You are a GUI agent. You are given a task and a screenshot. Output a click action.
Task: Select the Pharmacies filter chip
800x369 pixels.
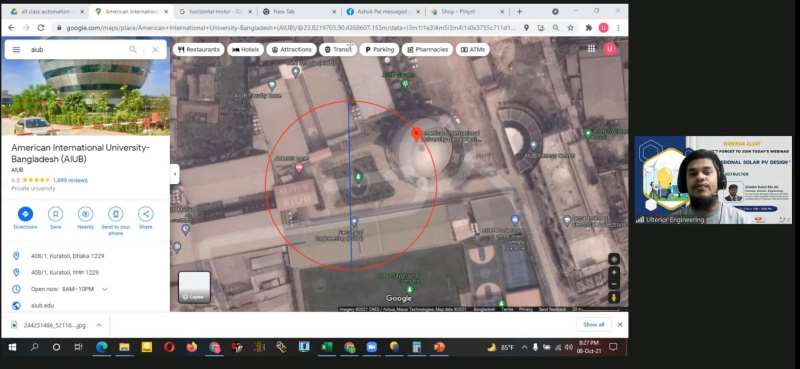pos(427,50)
